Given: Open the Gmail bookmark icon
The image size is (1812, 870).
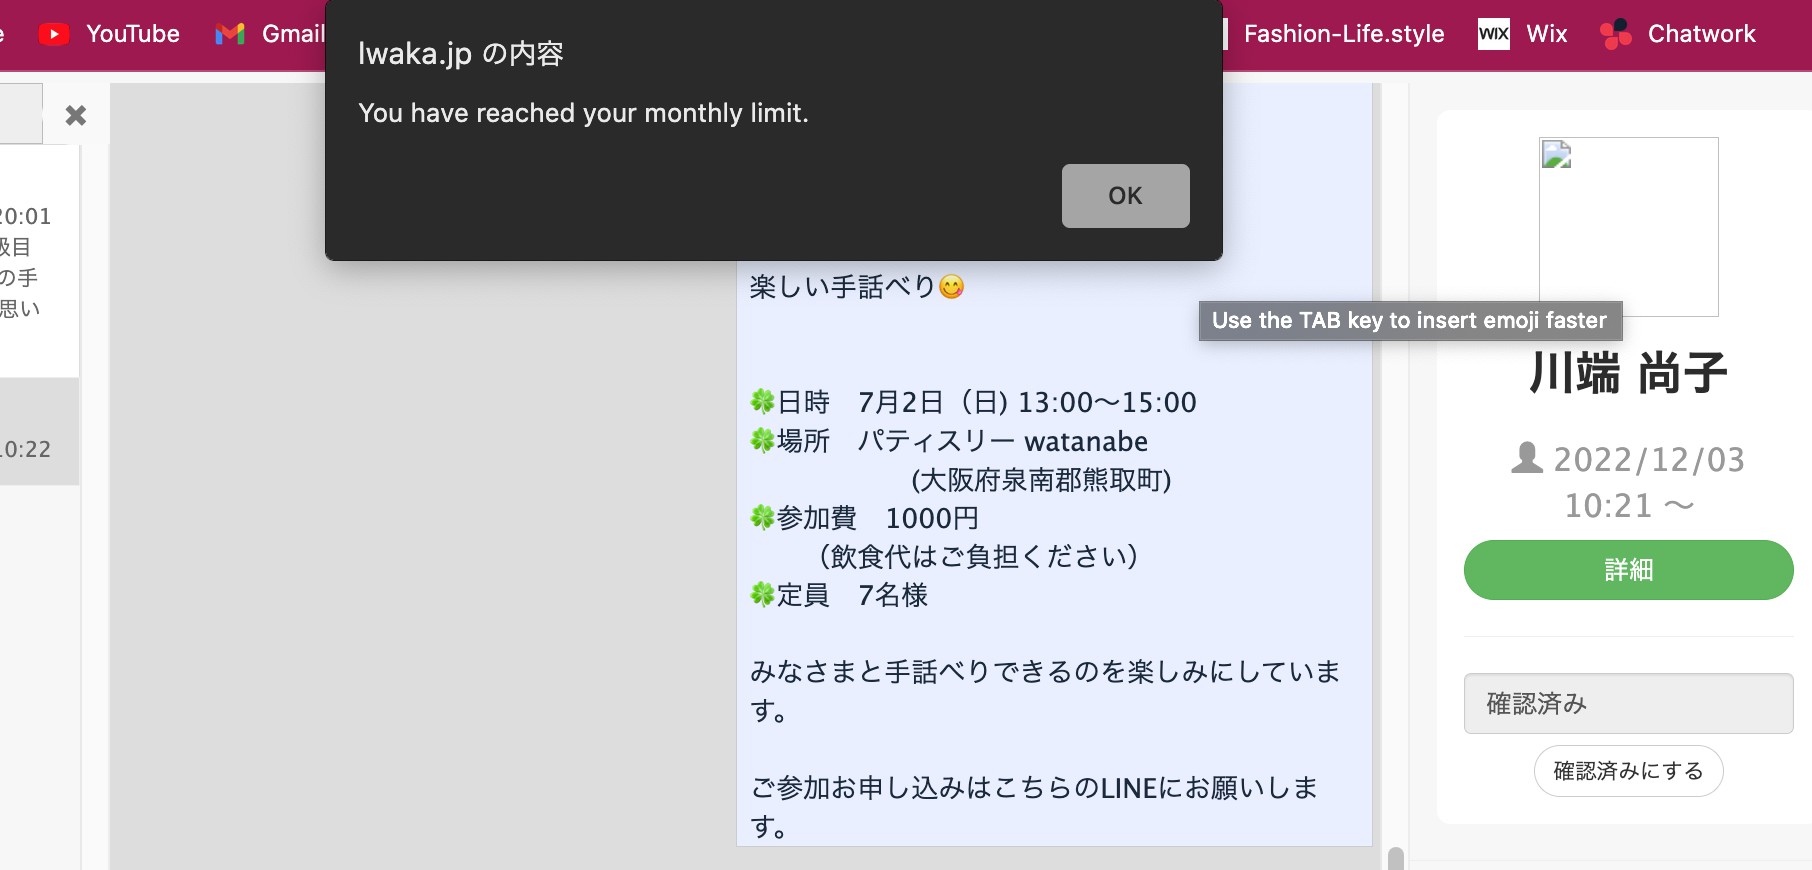Looking at the screenshot, I should click(230, 34).
